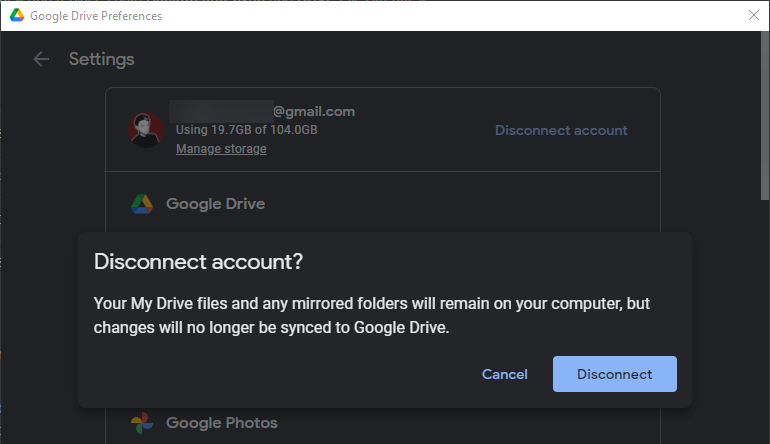Click the account profile avatar picture
This screenshot has width=770, height=444.
[146, 130]
